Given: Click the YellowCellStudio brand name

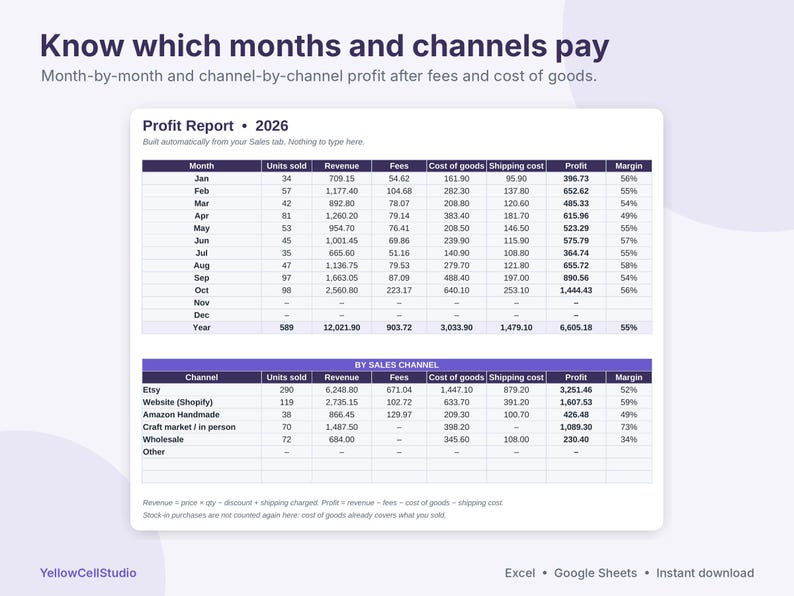Looking at the screenshot, I should tap(88, 573).
